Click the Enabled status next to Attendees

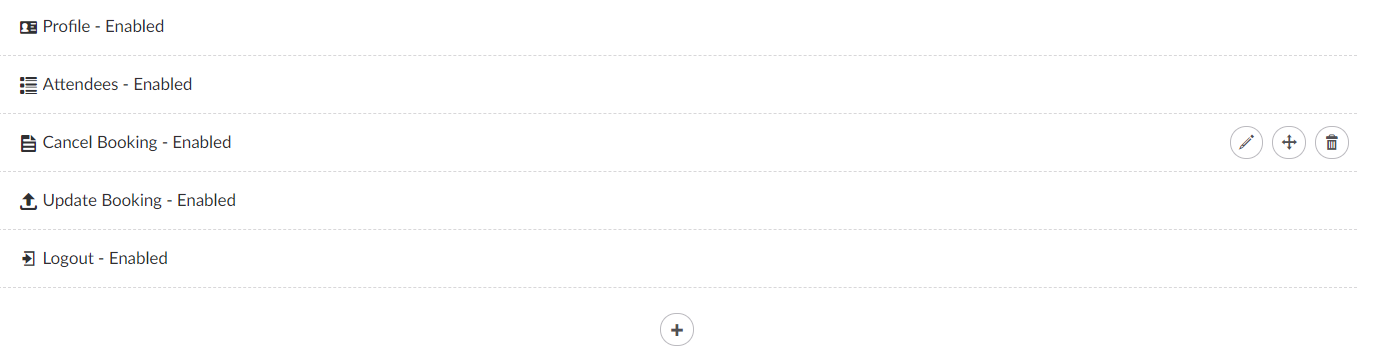click(x=163, y=85)
